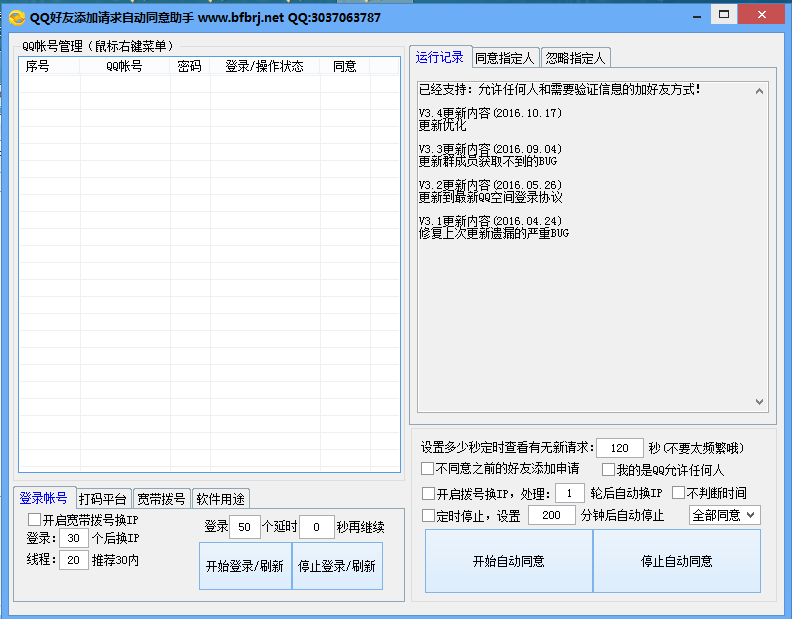792x619 pixels.
Task: Switch to the 运行记录 tab
Action: pos(439,57)
